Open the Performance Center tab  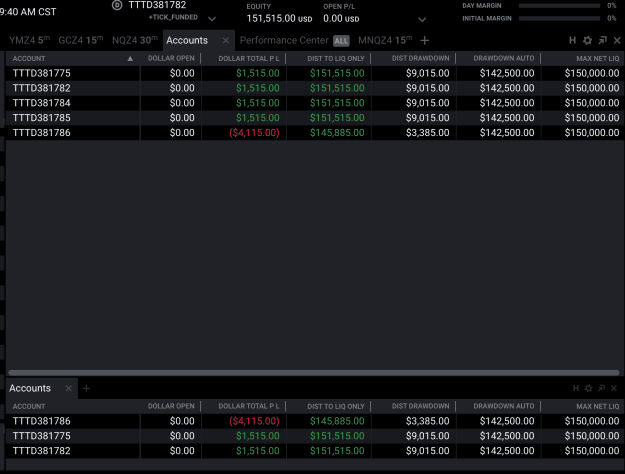point(284,40)
